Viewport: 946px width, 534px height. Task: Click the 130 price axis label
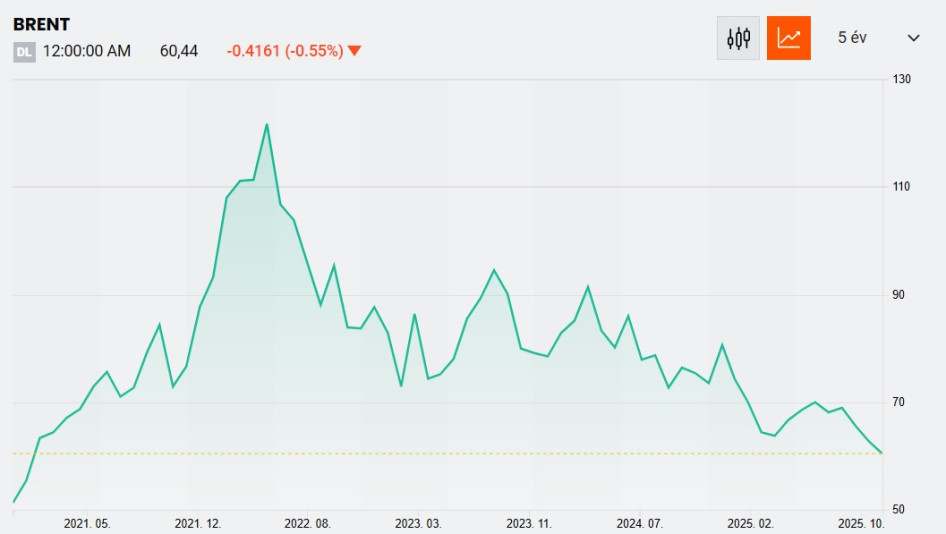pos(901,79)
